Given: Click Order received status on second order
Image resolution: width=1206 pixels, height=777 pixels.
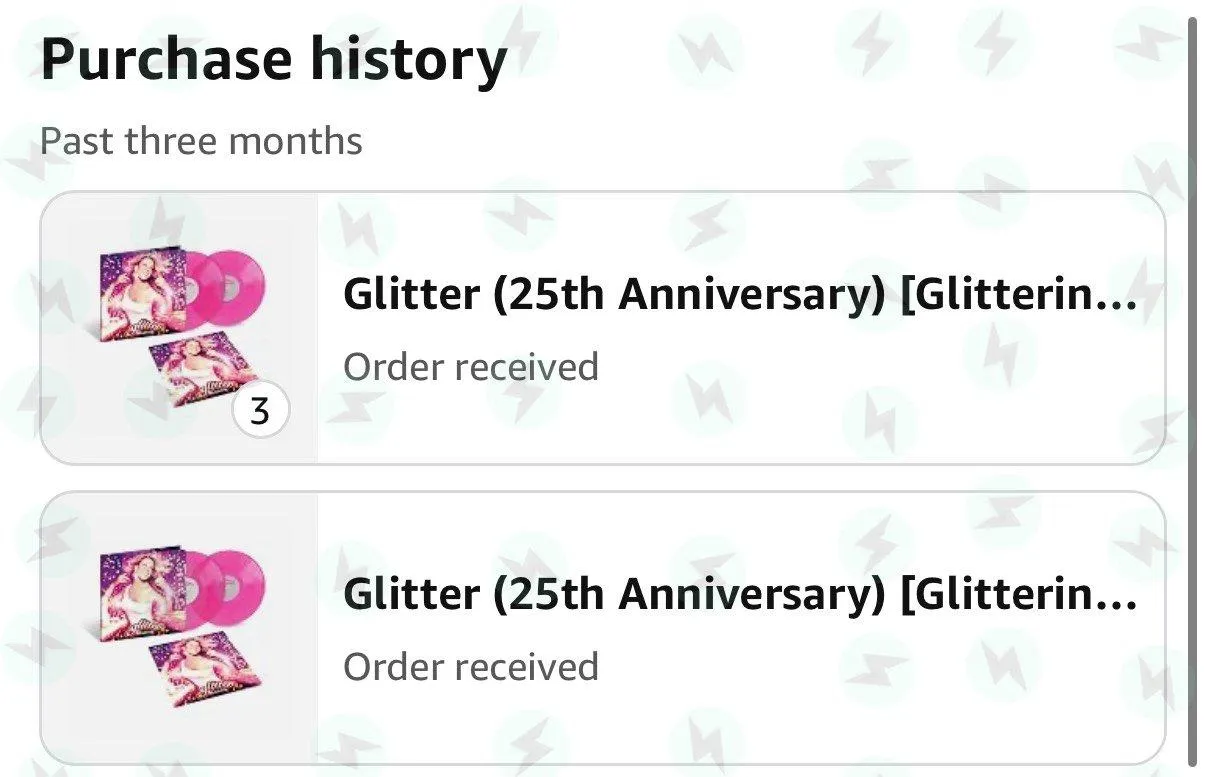Looking at the screenshot, I should coord(471,667).
